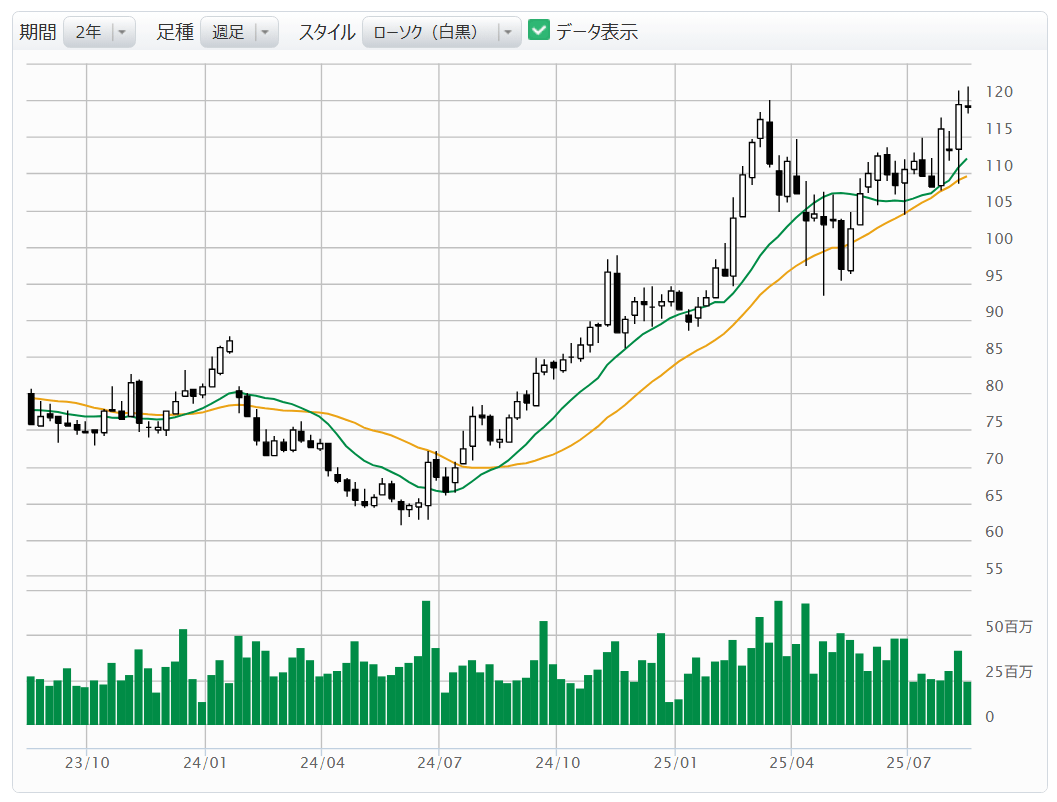Screen dimensions: 1057x802
Task: Select the 25/01 date label on x-axis
Action: click(675, 763)
